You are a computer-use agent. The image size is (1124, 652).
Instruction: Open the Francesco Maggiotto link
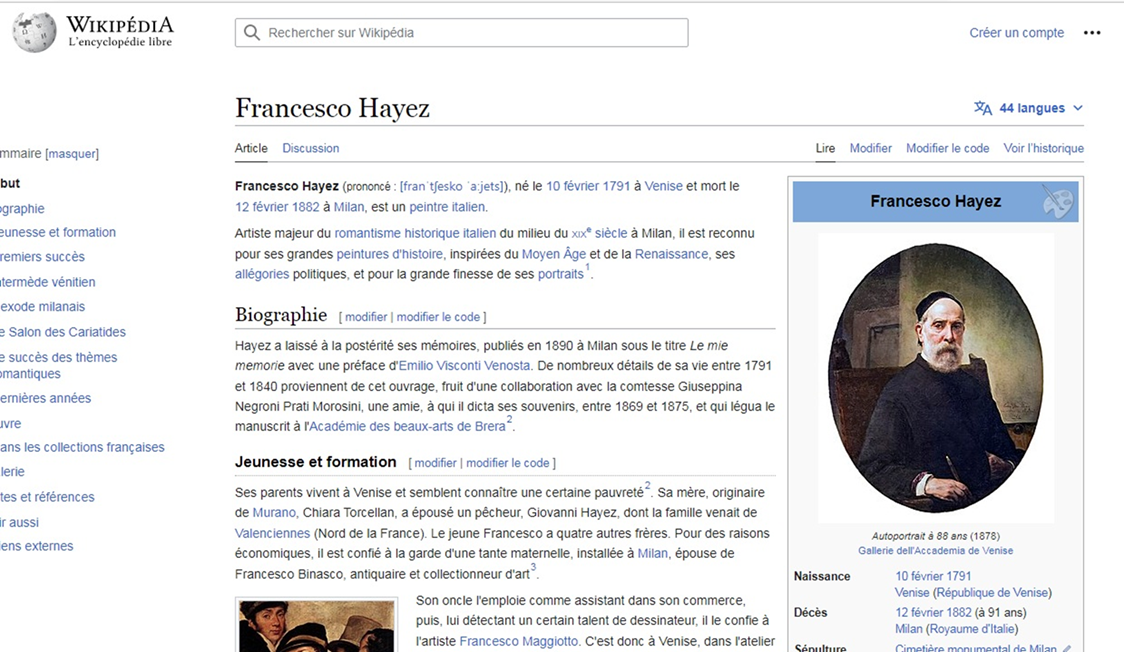coord(518,642)
